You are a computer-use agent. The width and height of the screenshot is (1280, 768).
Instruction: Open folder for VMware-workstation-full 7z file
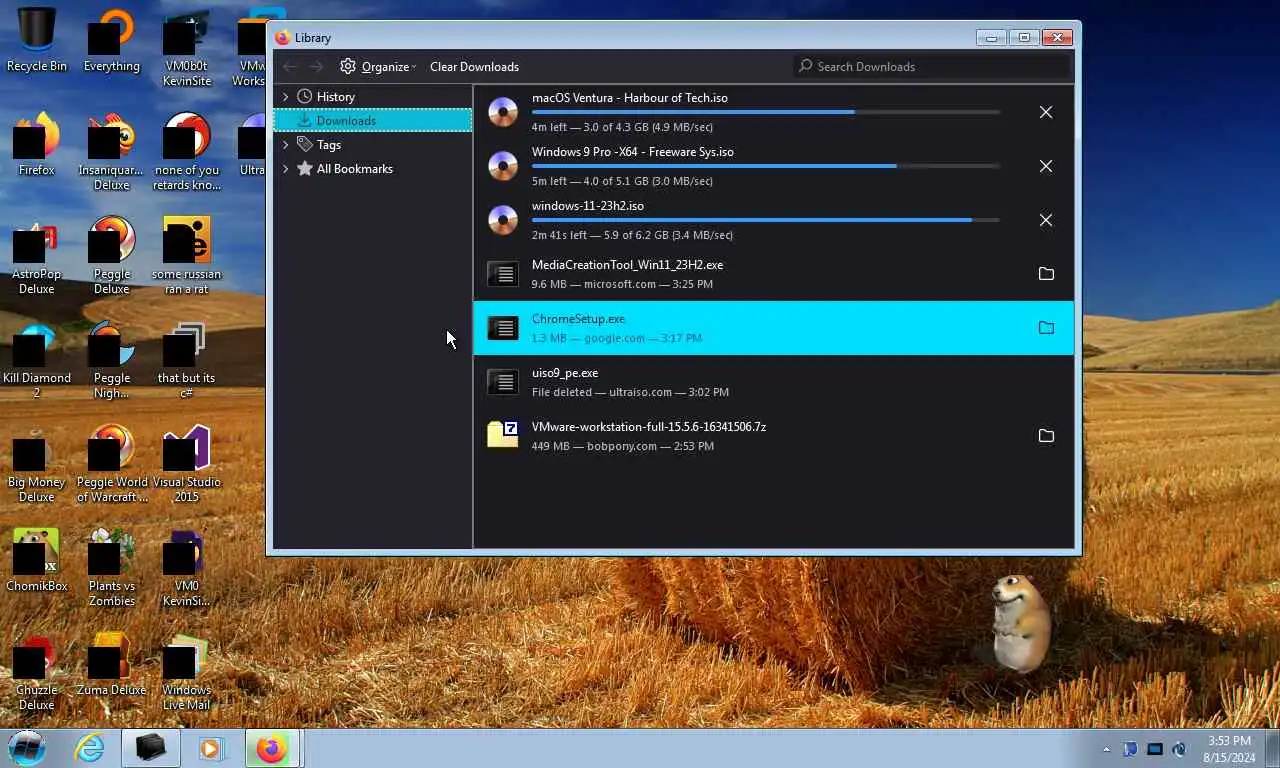pyautogui.click(x=1046, y=436)
